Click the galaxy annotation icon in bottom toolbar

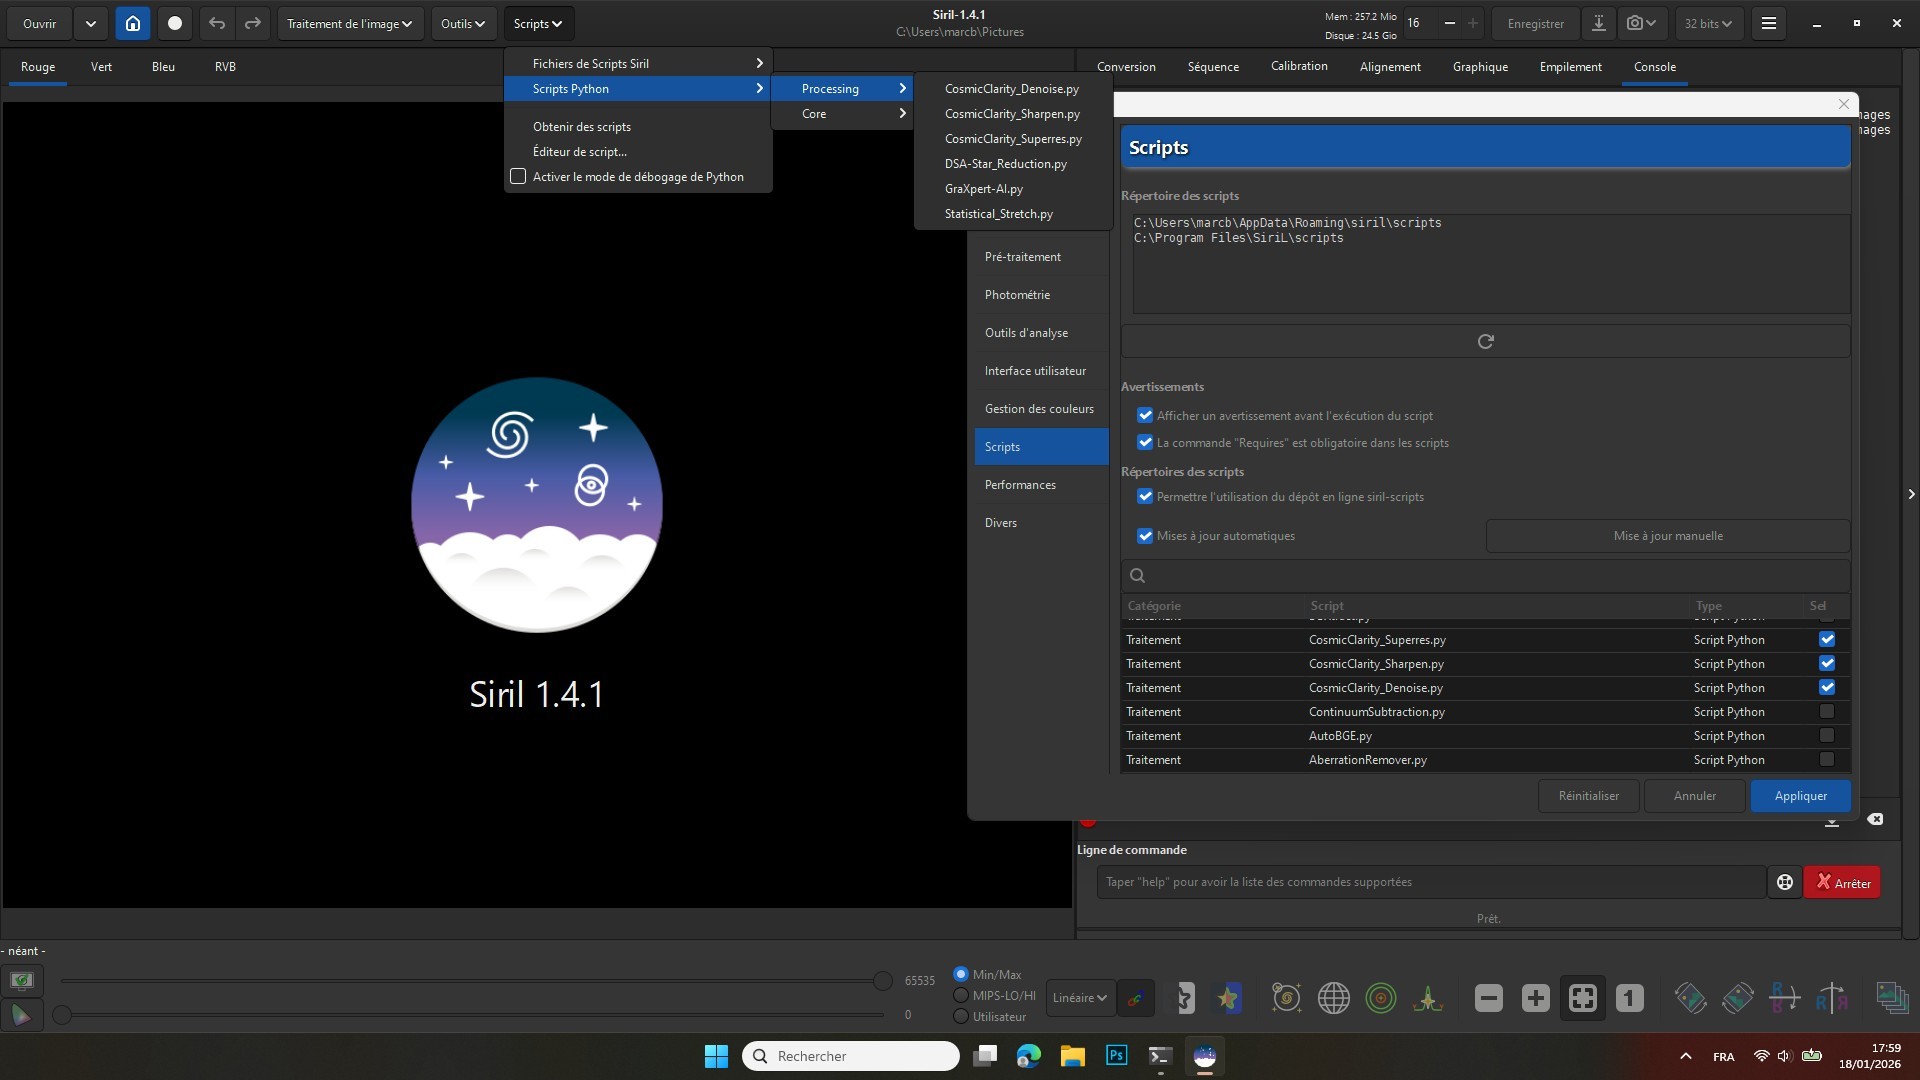pyautogui.click(x=1286, y=998)
